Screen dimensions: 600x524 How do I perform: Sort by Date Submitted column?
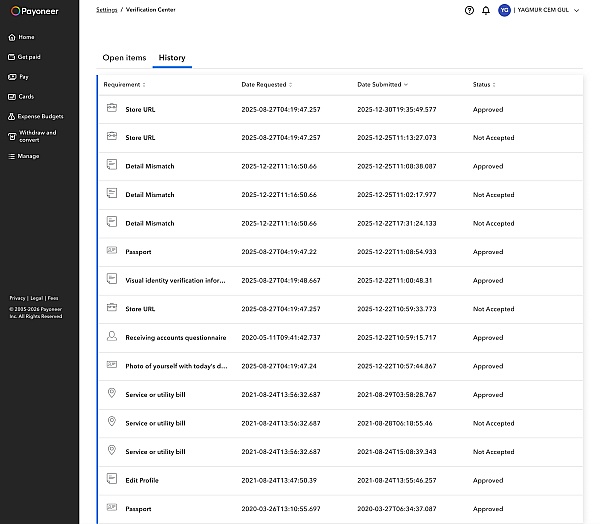[x=382, y=85]
